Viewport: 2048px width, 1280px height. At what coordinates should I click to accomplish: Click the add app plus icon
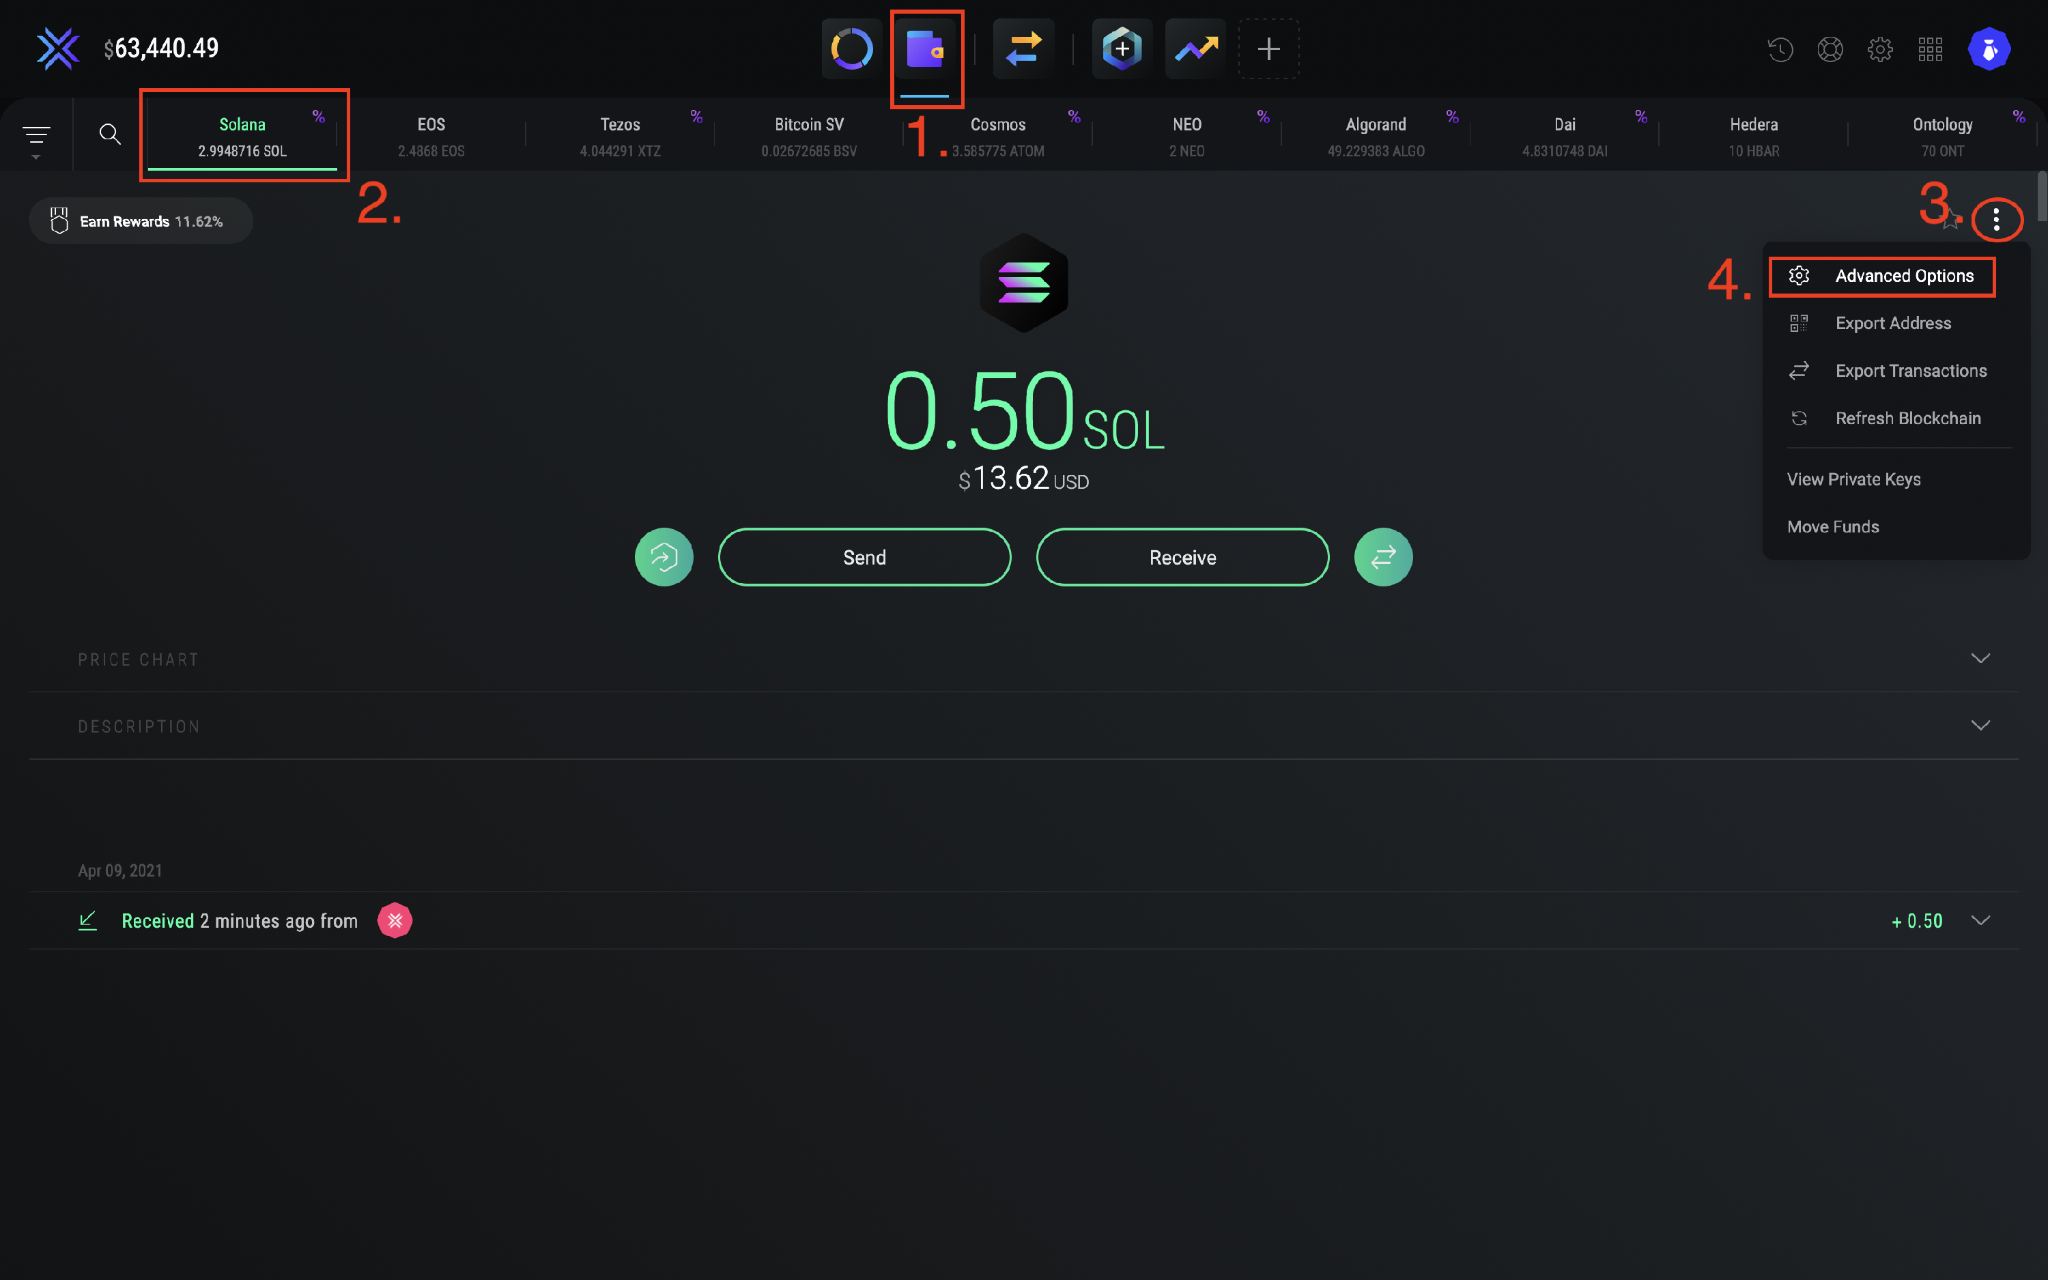1269,48
